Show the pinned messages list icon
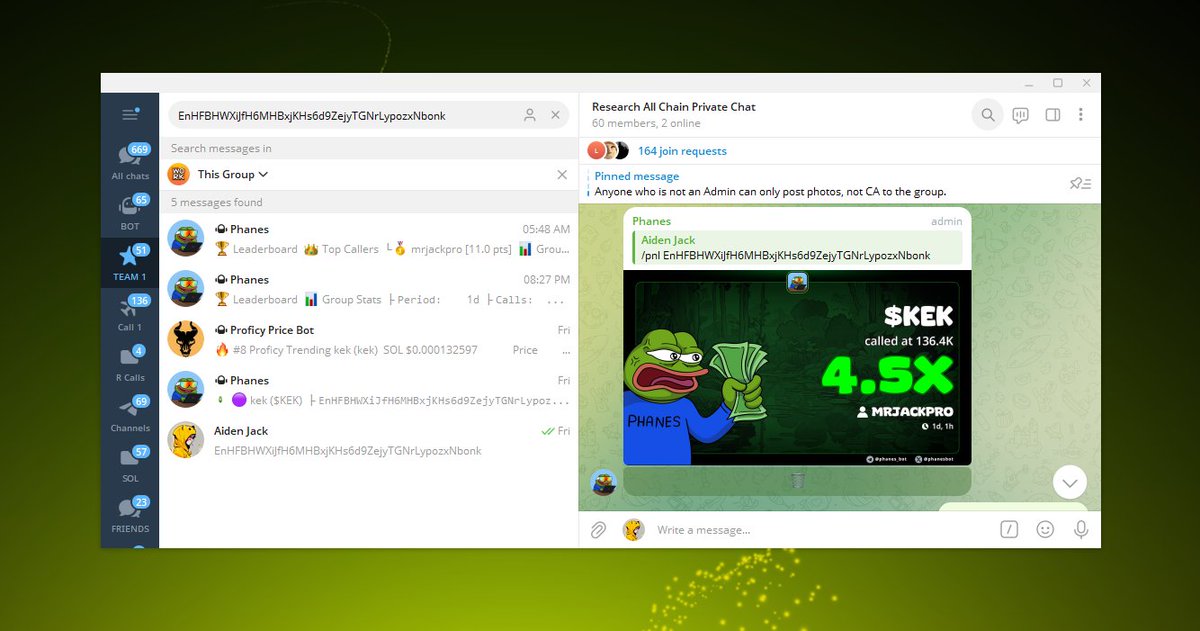Image resolution: width=1200 pixels, height=631 pixels. (x=1080, y=184)
